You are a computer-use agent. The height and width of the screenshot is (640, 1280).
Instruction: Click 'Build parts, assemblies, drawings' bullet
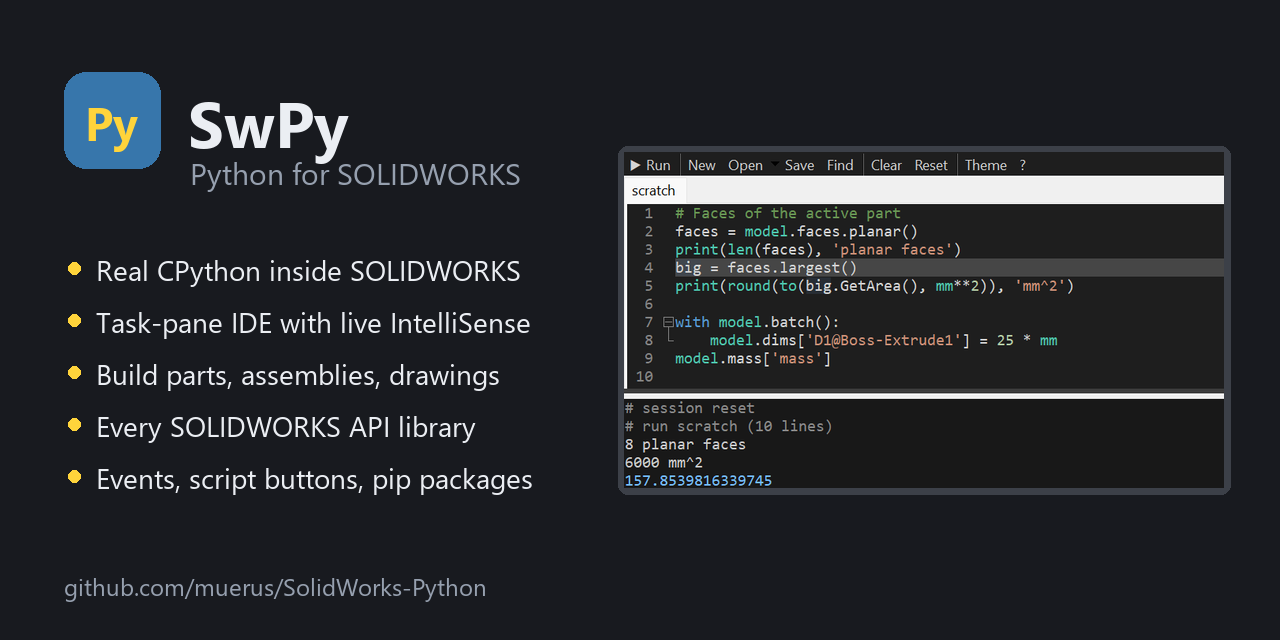(x=298, y=375)
